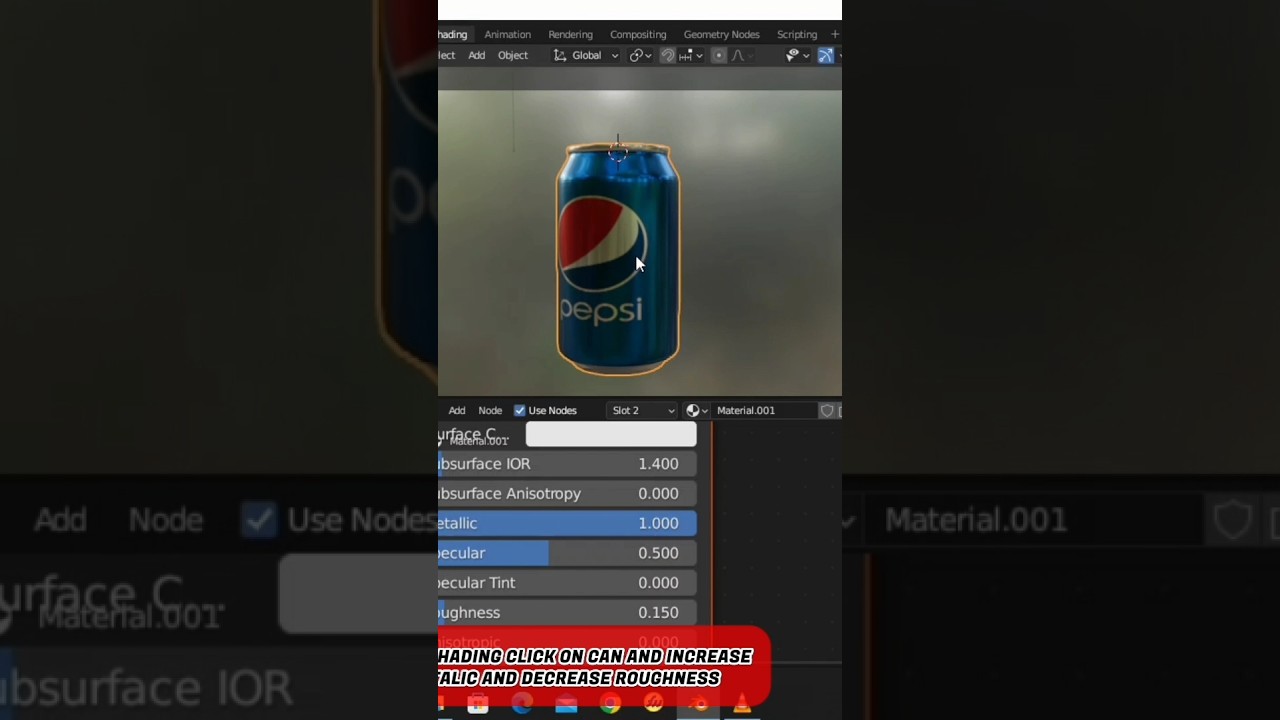The image size is (1280, 720).
Task: Toggle proportional editing
Action: [718, 55]
